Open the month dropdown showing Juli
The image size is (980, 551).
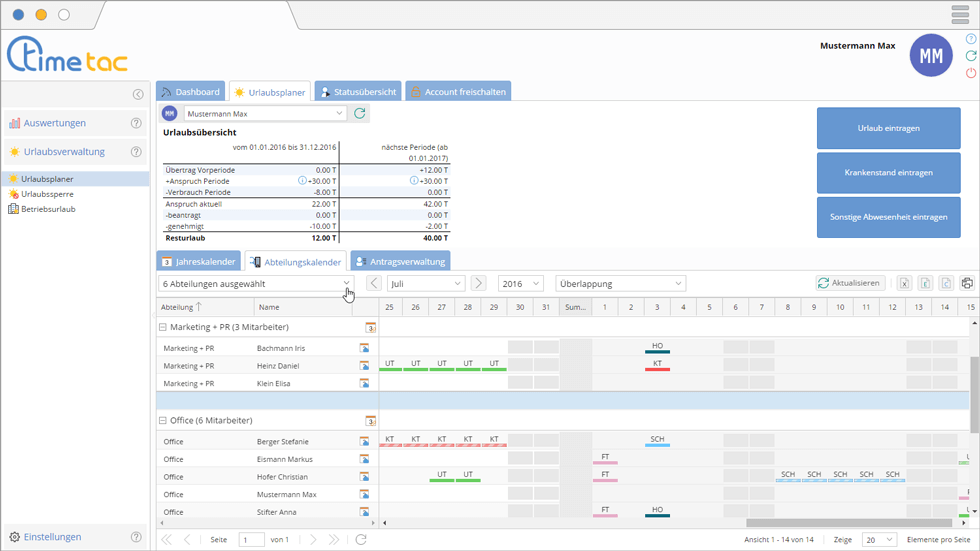tap(426, 283)
